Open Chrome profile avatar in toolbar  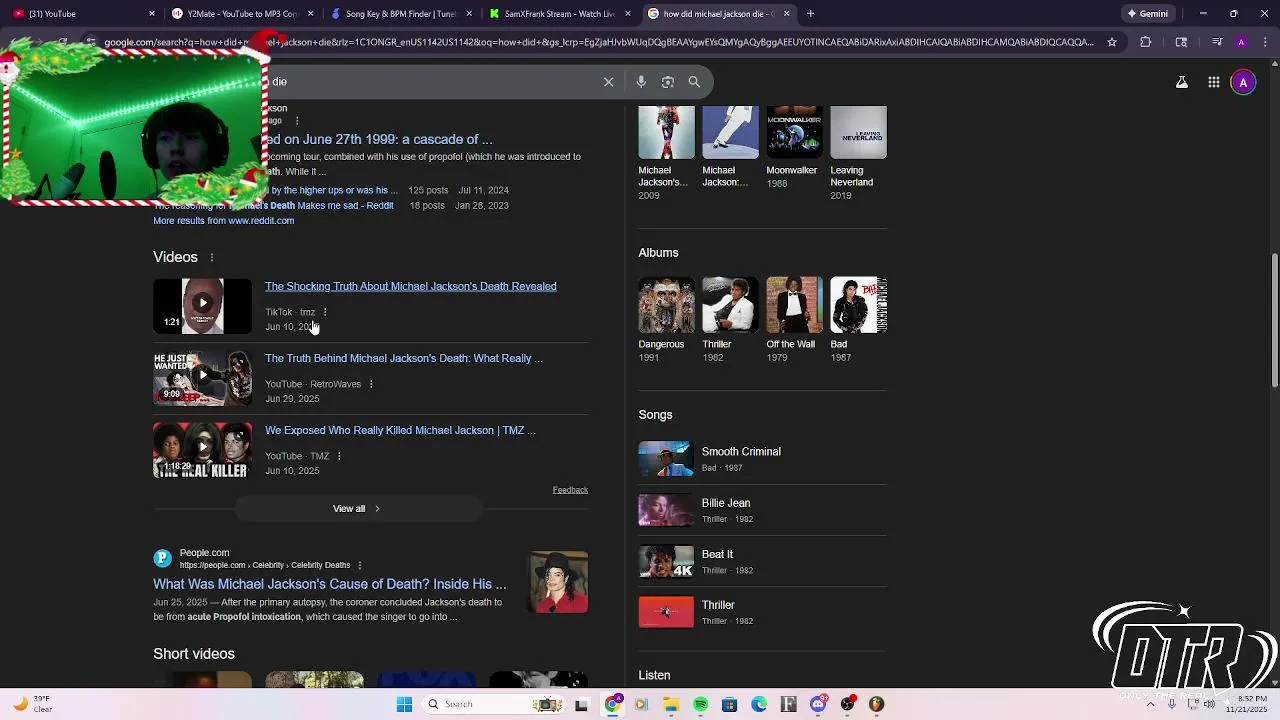tap(1241, 42)
